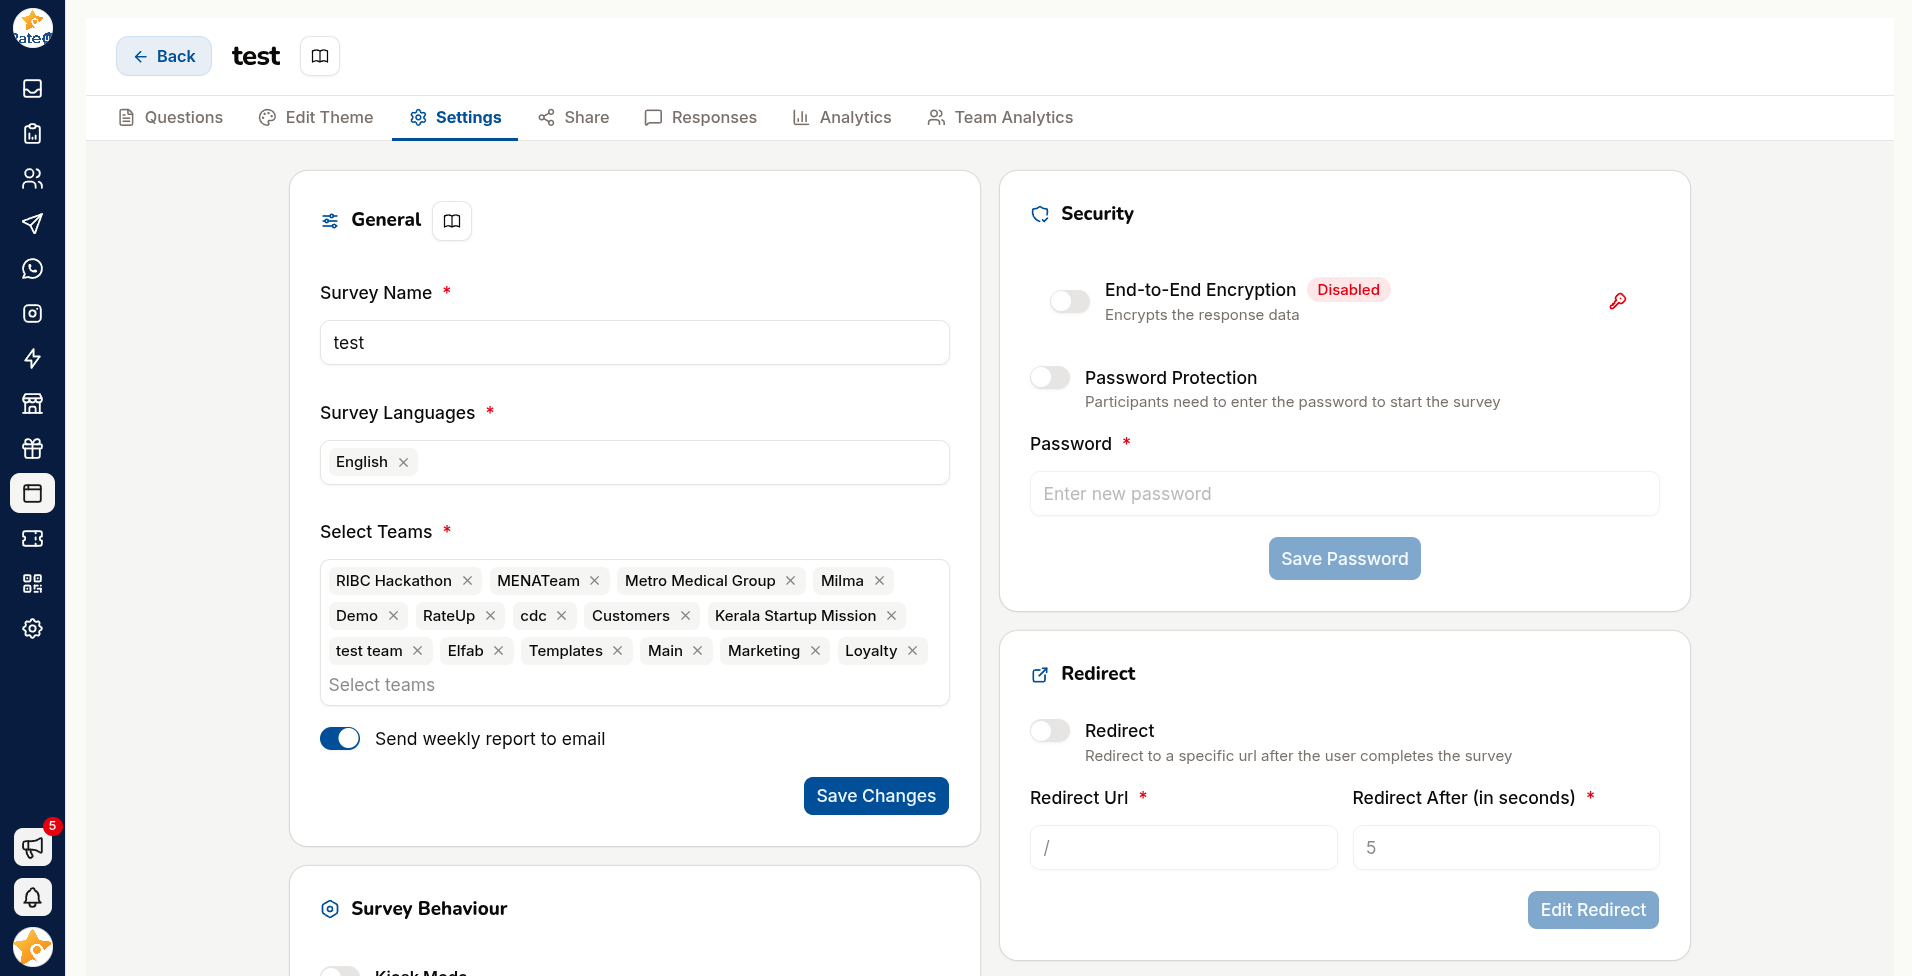Switch to Responses tab
Screen dimensions: 1912x976
pos(701,117)
